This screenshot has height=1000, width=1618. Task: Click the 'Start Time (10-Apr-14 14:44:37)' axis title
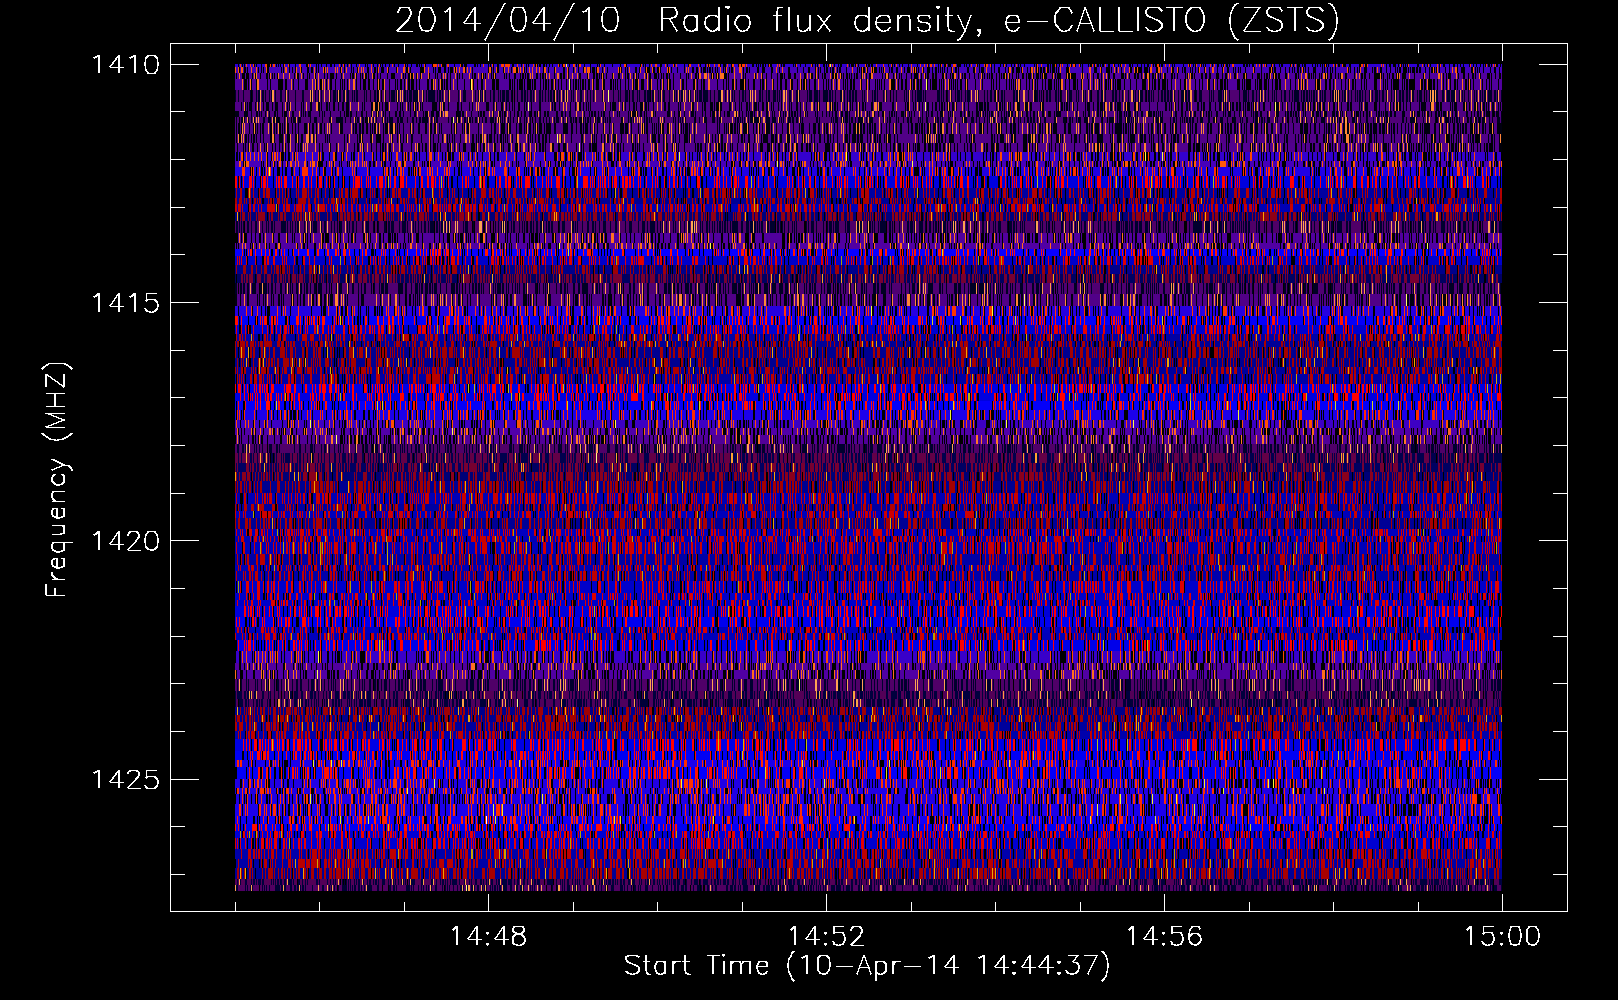[x=867, y=966]
